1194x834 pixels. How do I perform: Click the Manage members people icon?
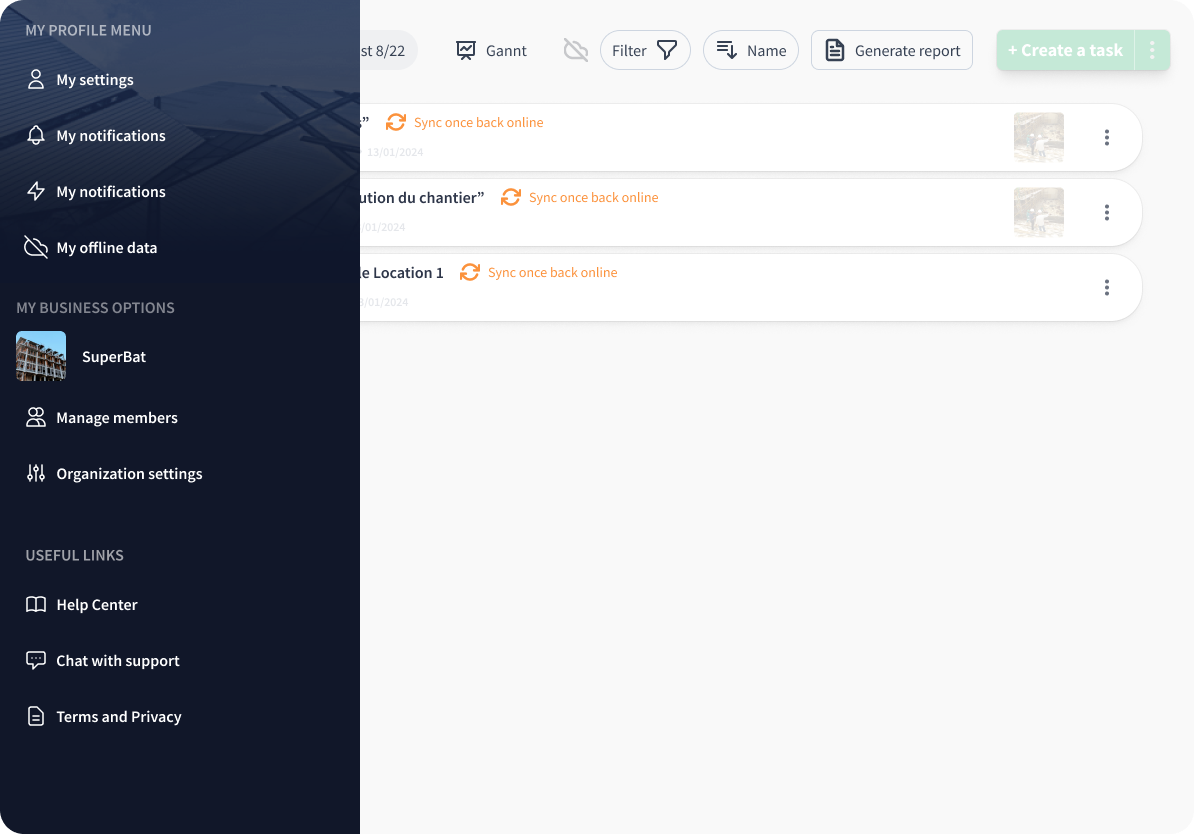tap(36, 418)
